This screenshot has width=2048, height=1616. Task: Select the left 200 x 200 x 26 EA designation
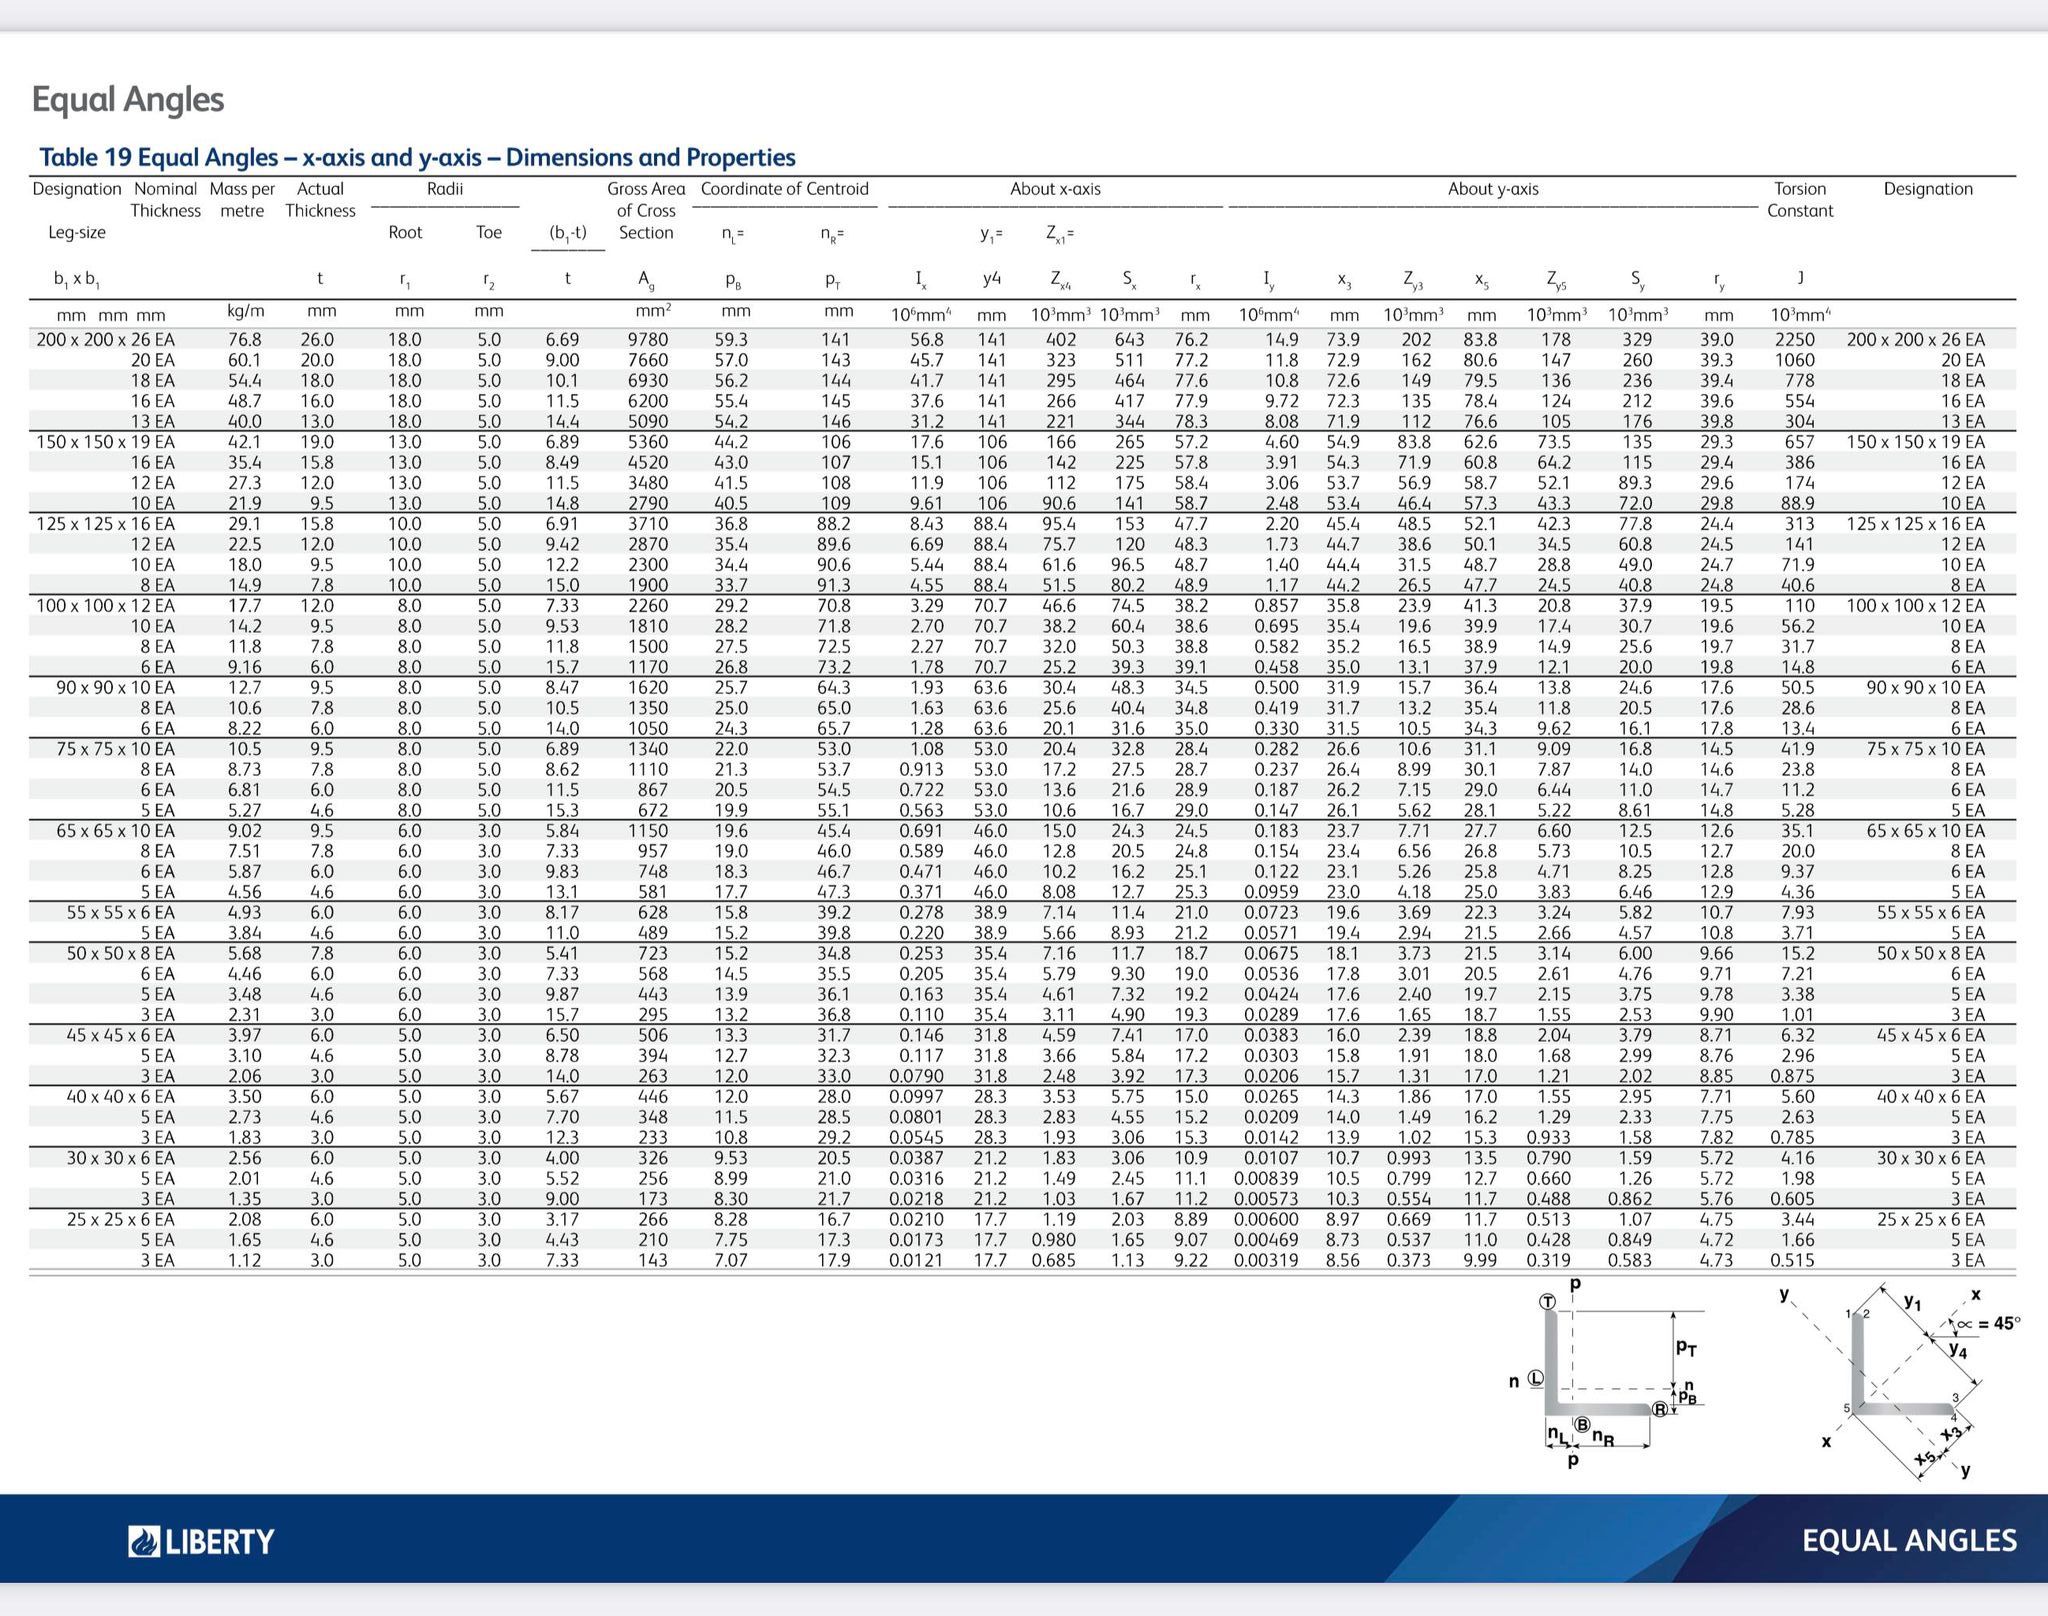click(105, 339)
